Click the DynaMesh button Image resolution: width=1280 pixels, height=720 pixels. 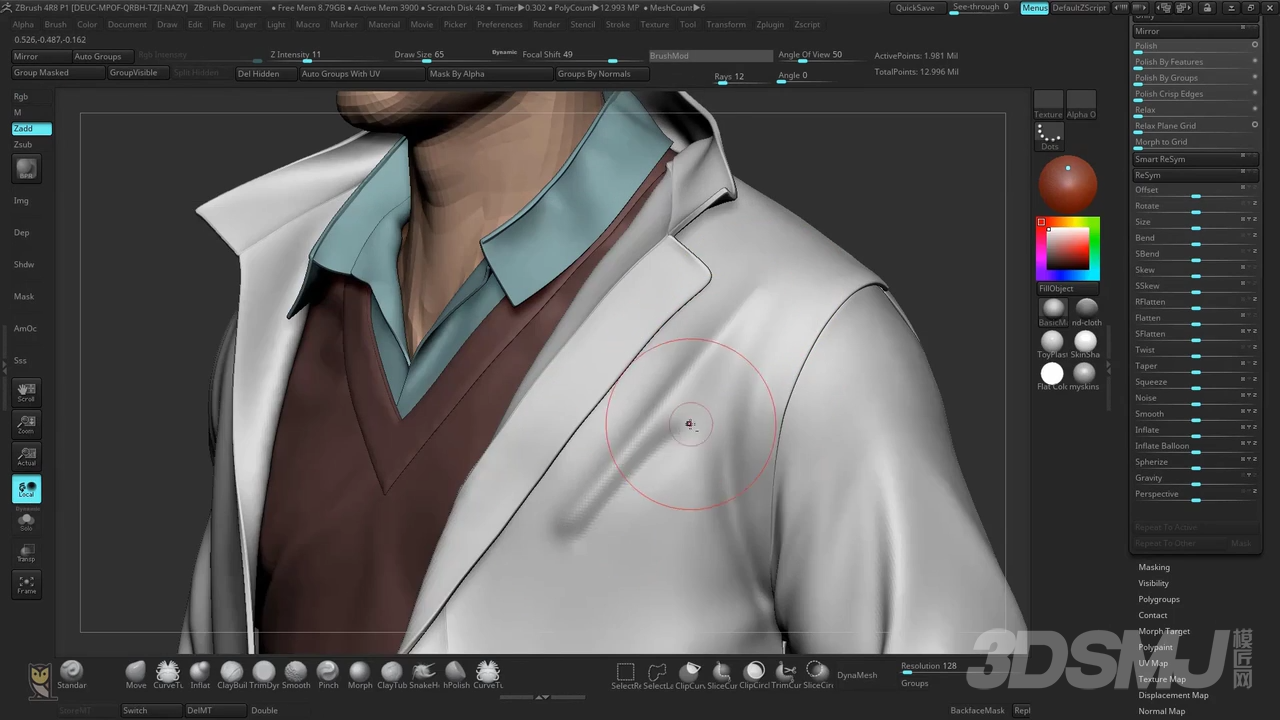857,675
